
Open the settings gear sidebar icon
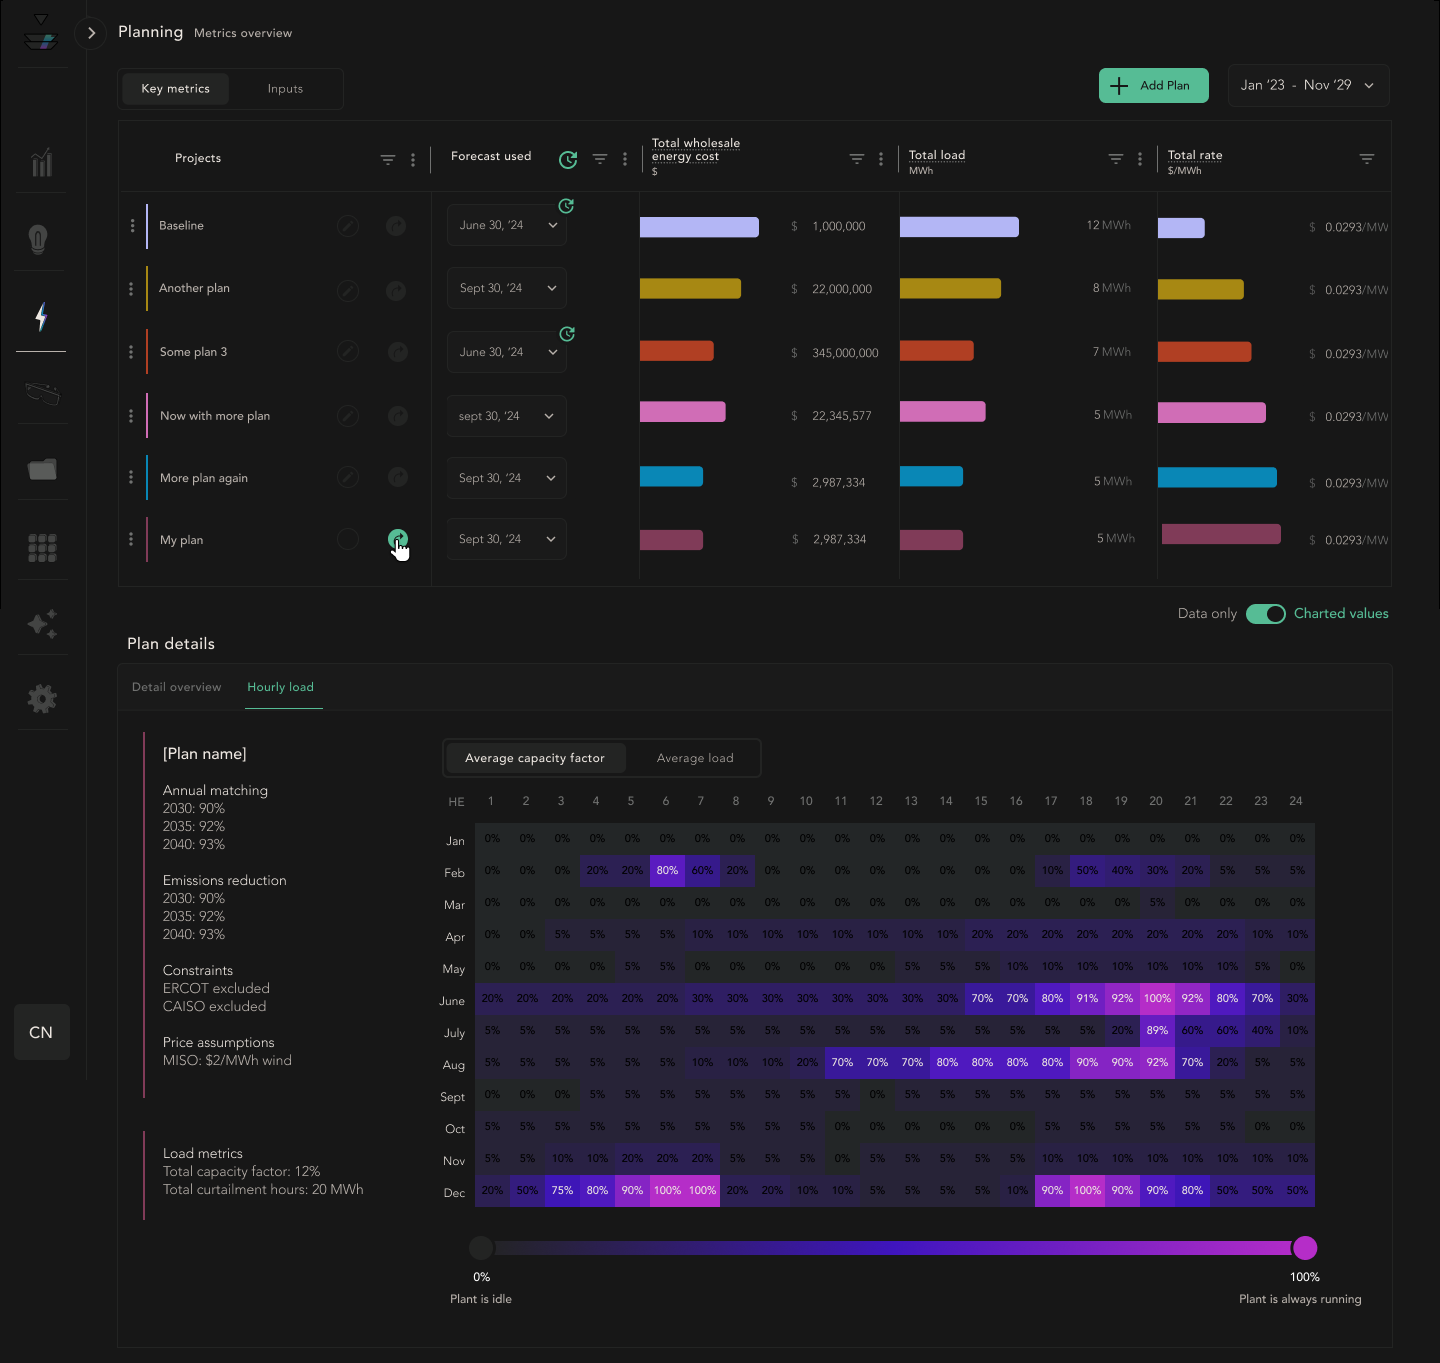point(42,698)
